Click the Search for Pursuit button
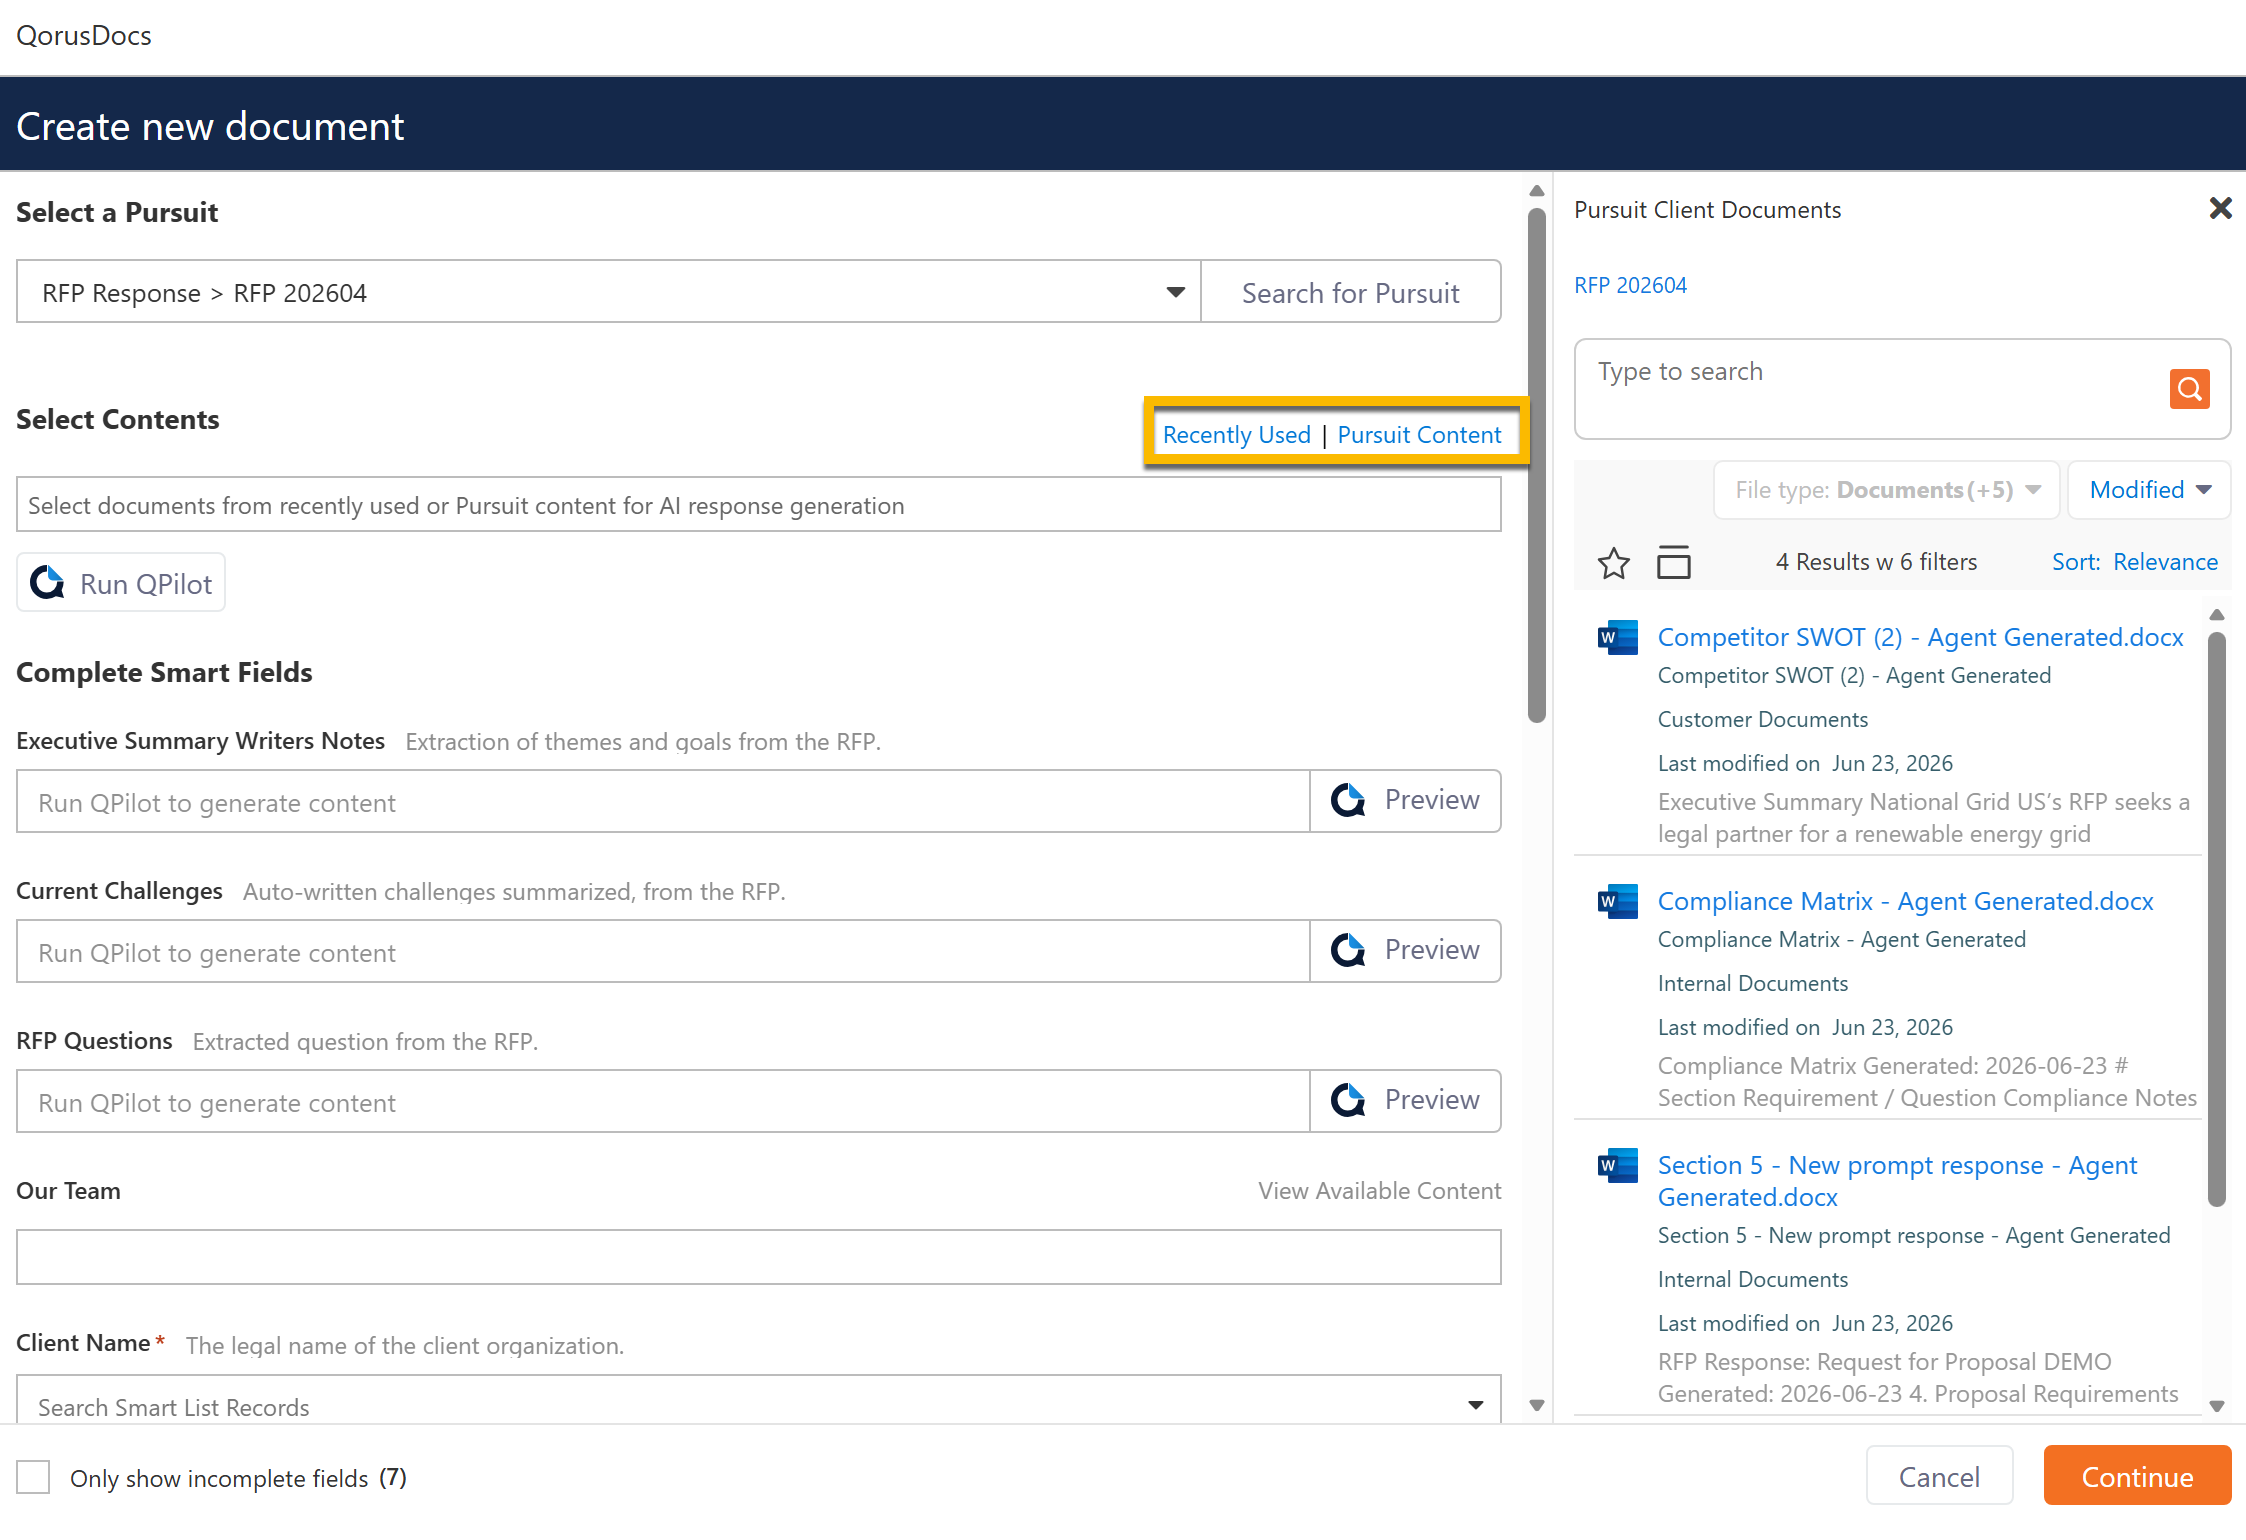 click(1350, 292)
